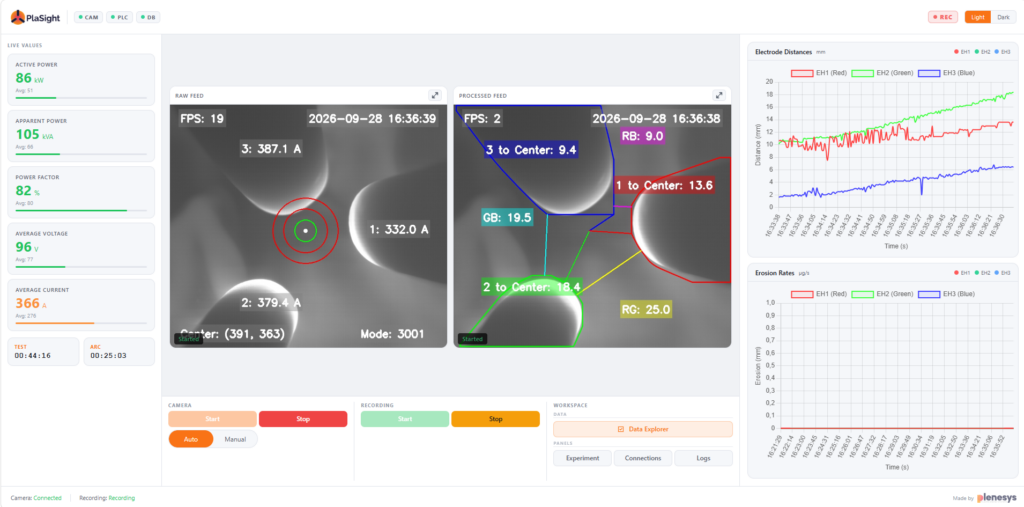1024x507 pixels.
Task: Toggle EH3 in Erosion Rates header legend
Action: point(1003,272)
